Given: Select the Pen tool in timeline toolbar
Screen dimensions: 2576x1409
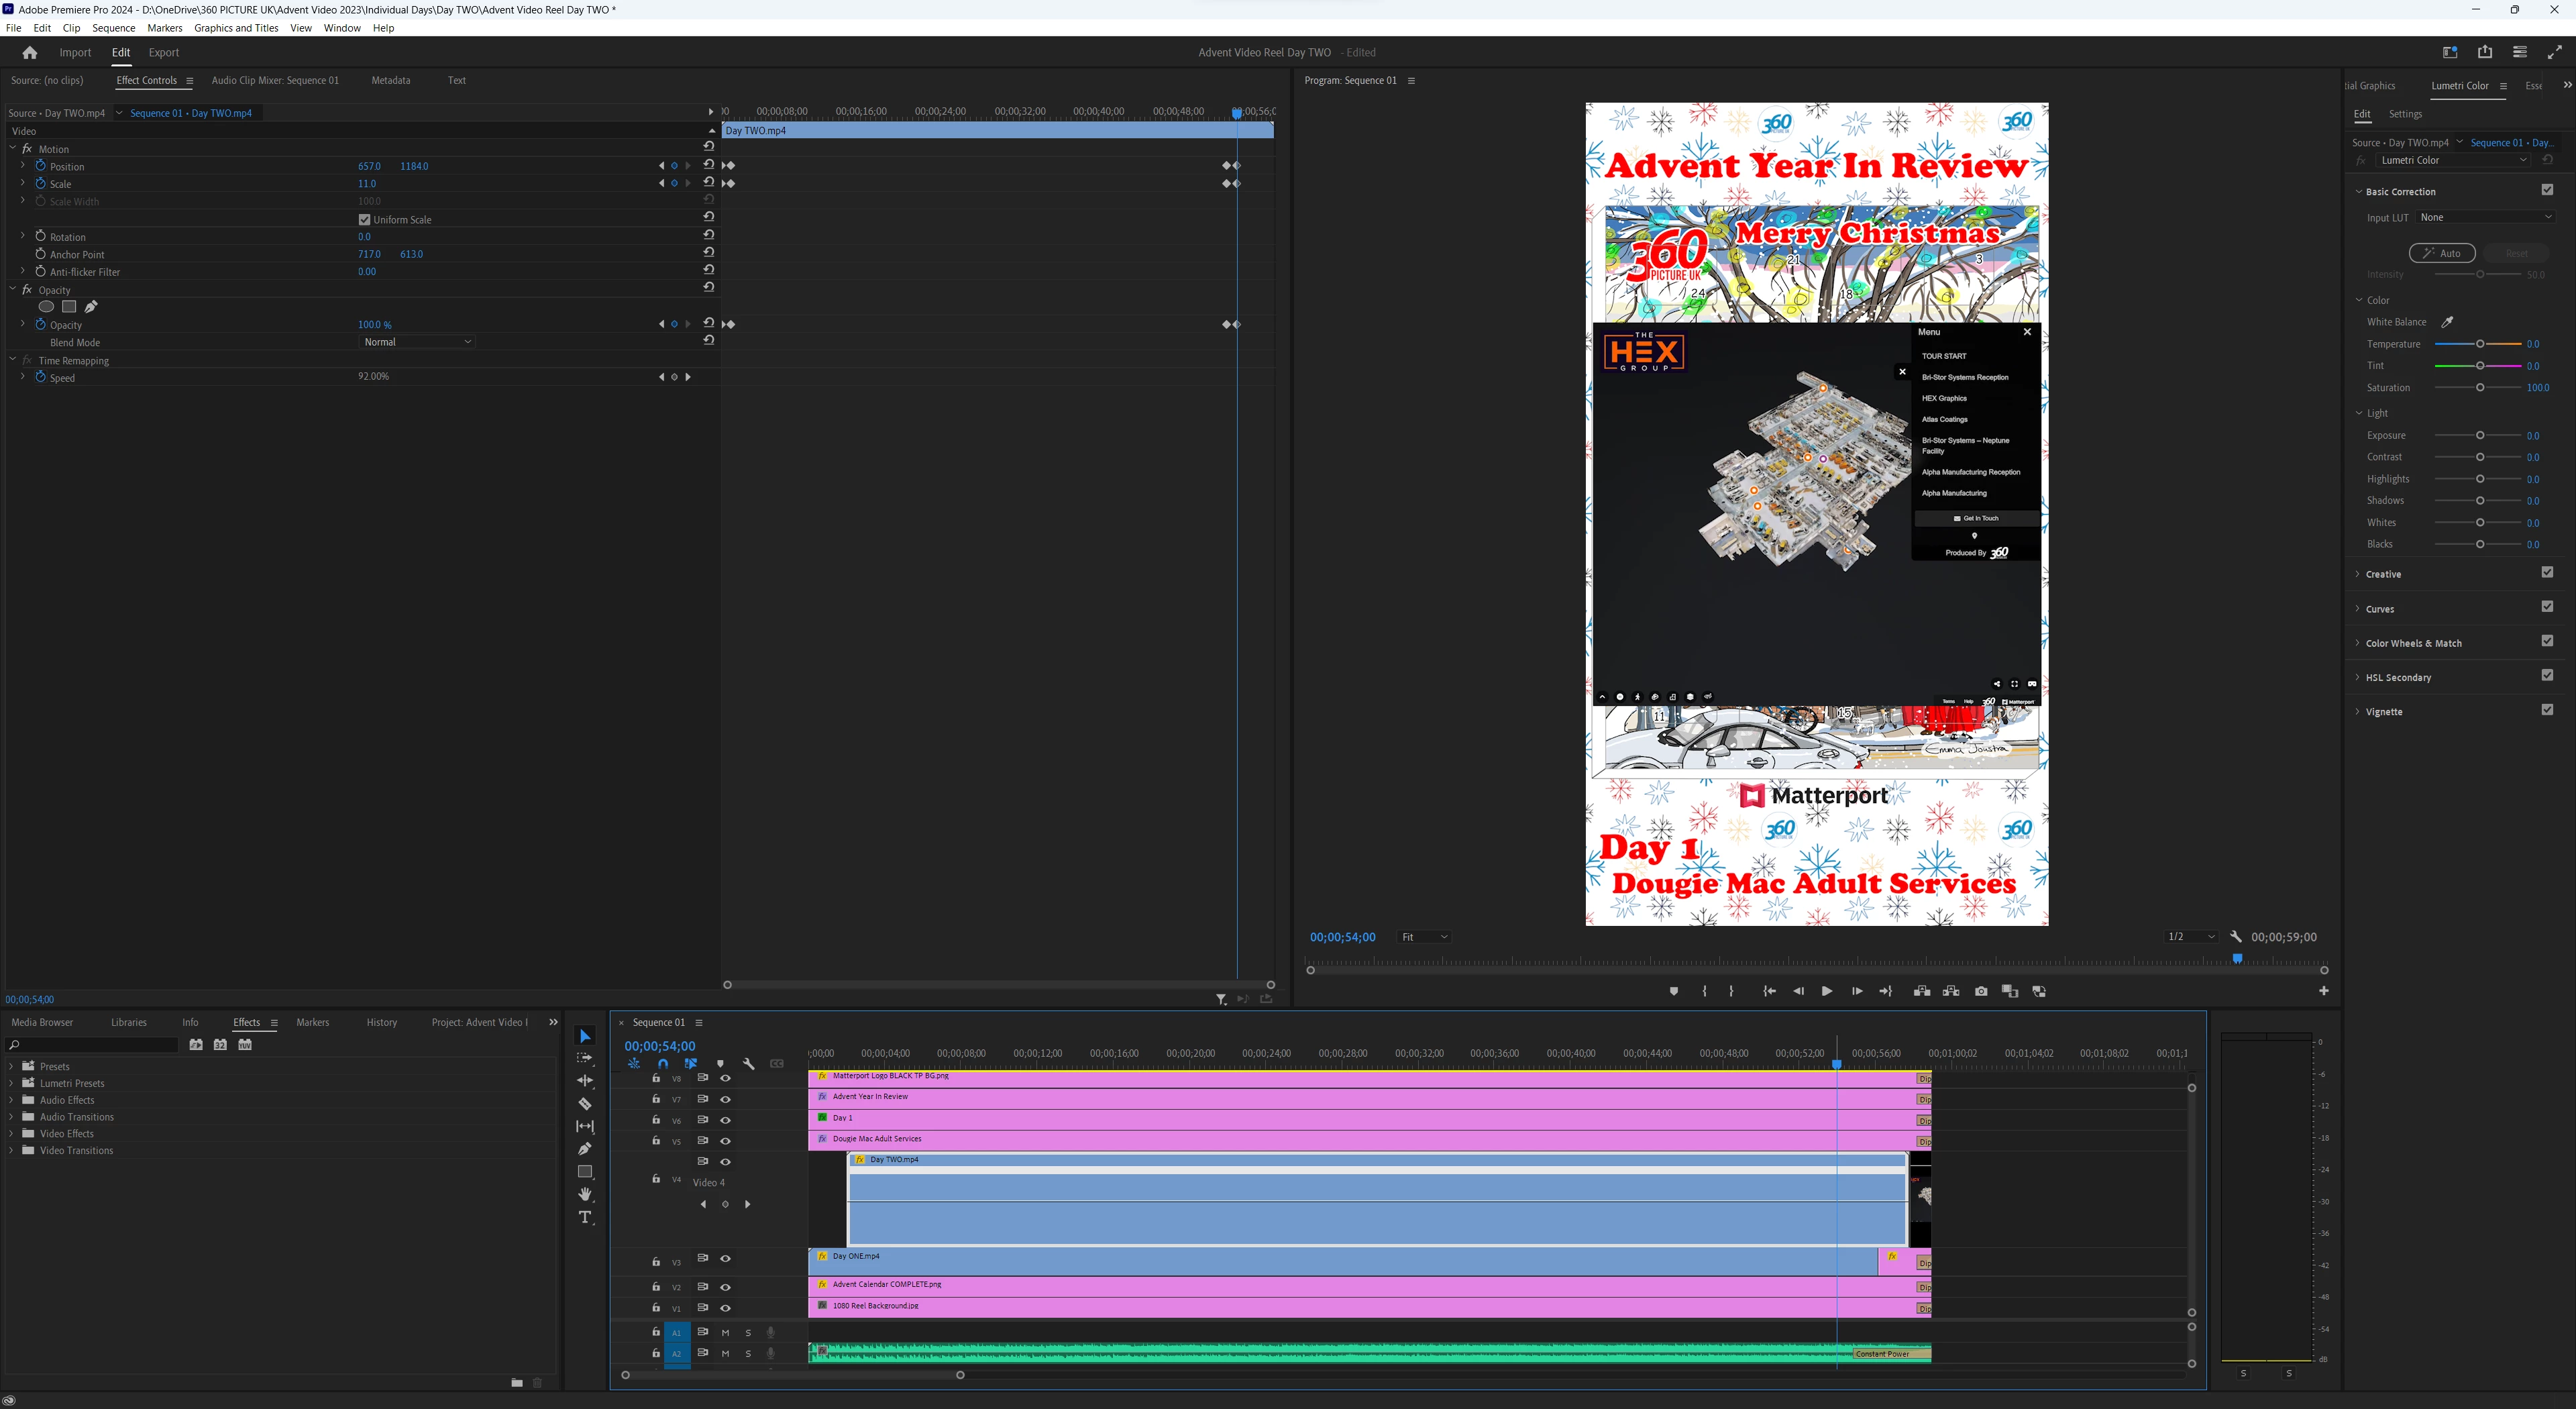Looking at the screenshot, I should (x=585, y=1148).
